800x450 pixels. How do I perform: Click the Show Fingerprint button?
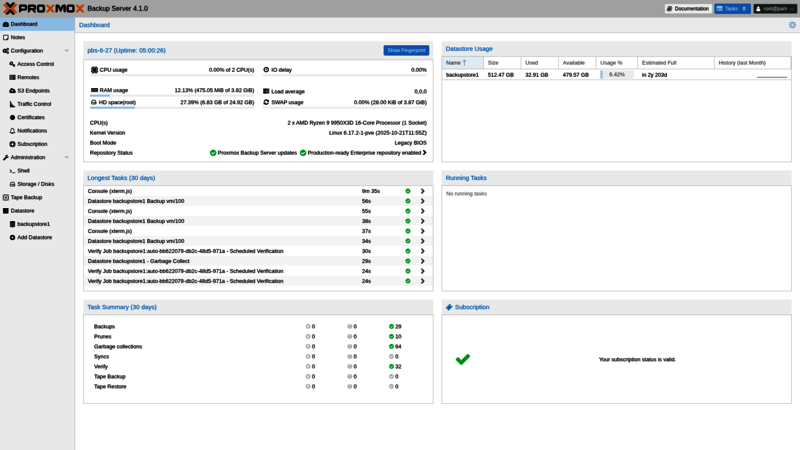coord(406,50)
